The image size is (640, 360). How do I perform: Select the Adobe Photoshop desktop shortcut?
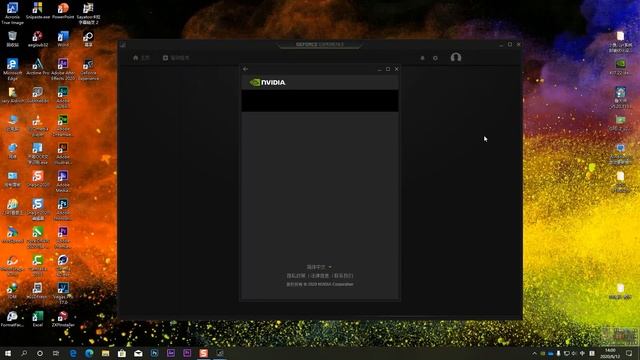coord(63,209)
